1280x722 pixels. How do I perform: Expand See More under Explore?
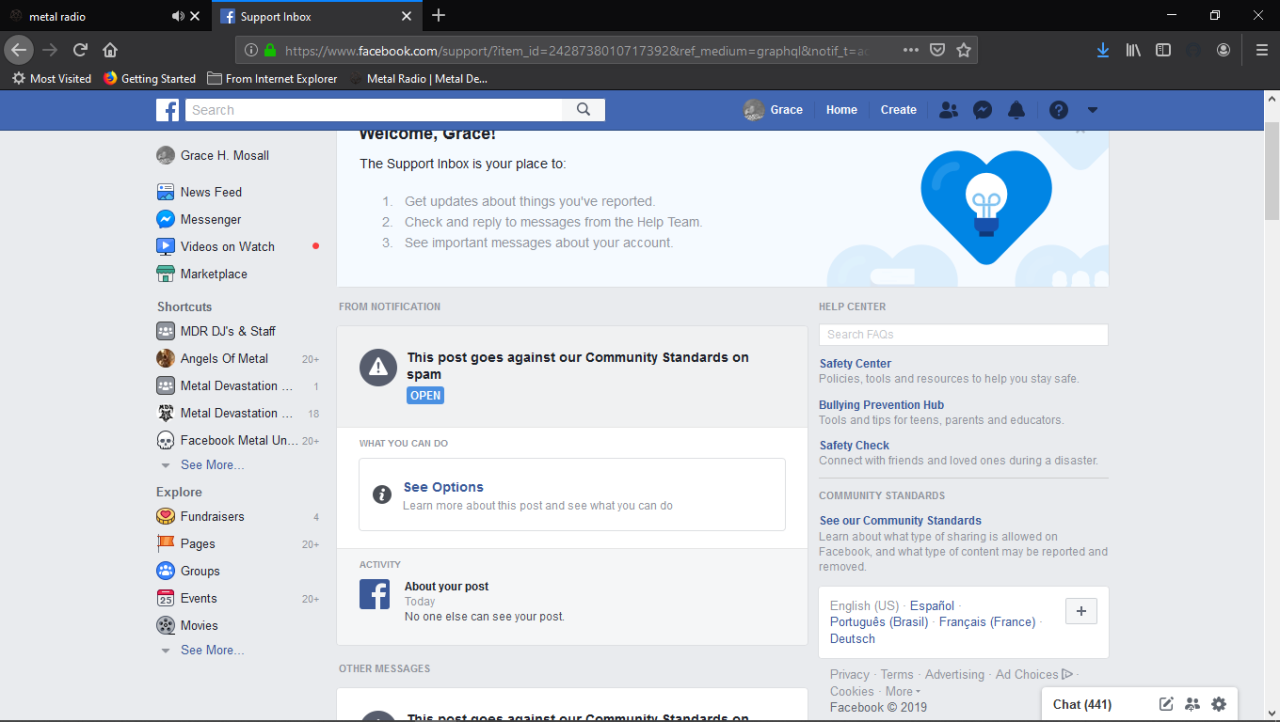(x=211, y=650)
